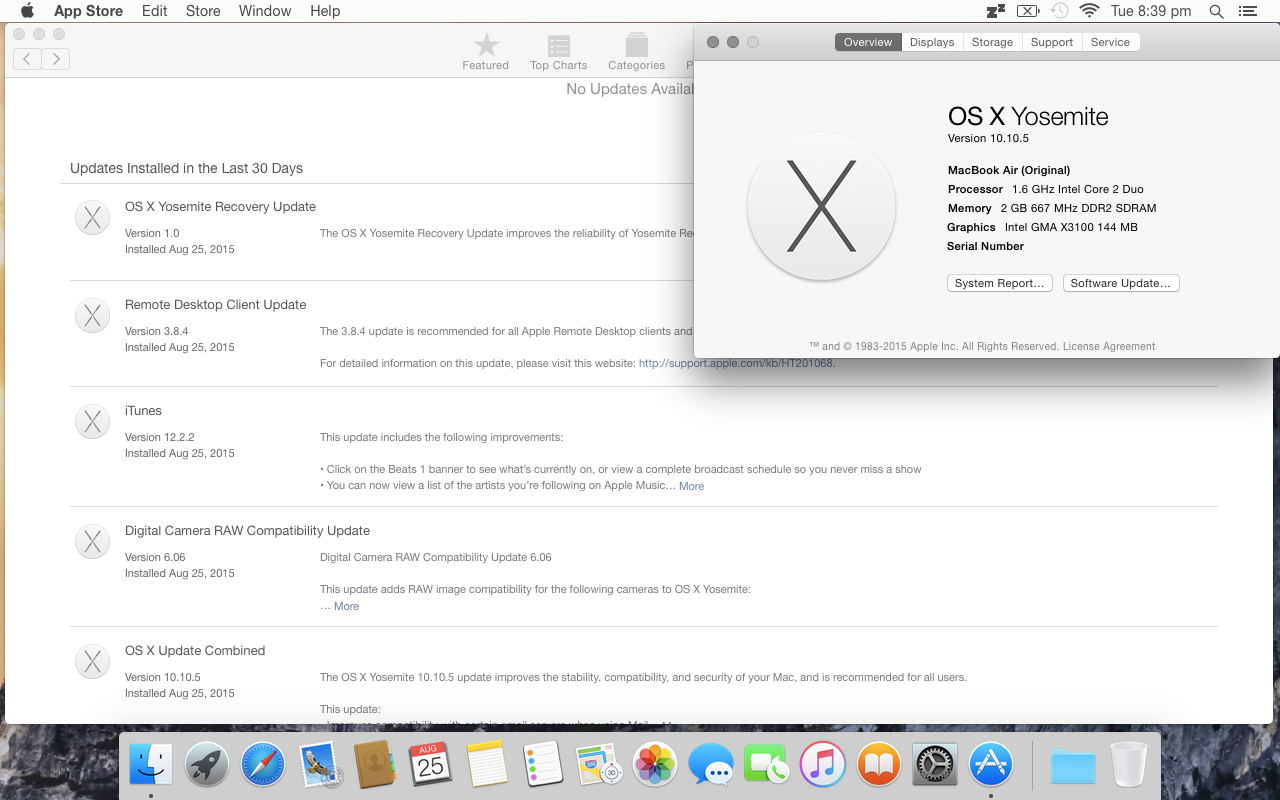The width and height of the screenshot is (1280, 800).
Task: Open the Window menu
Action: tap(265, 11)
